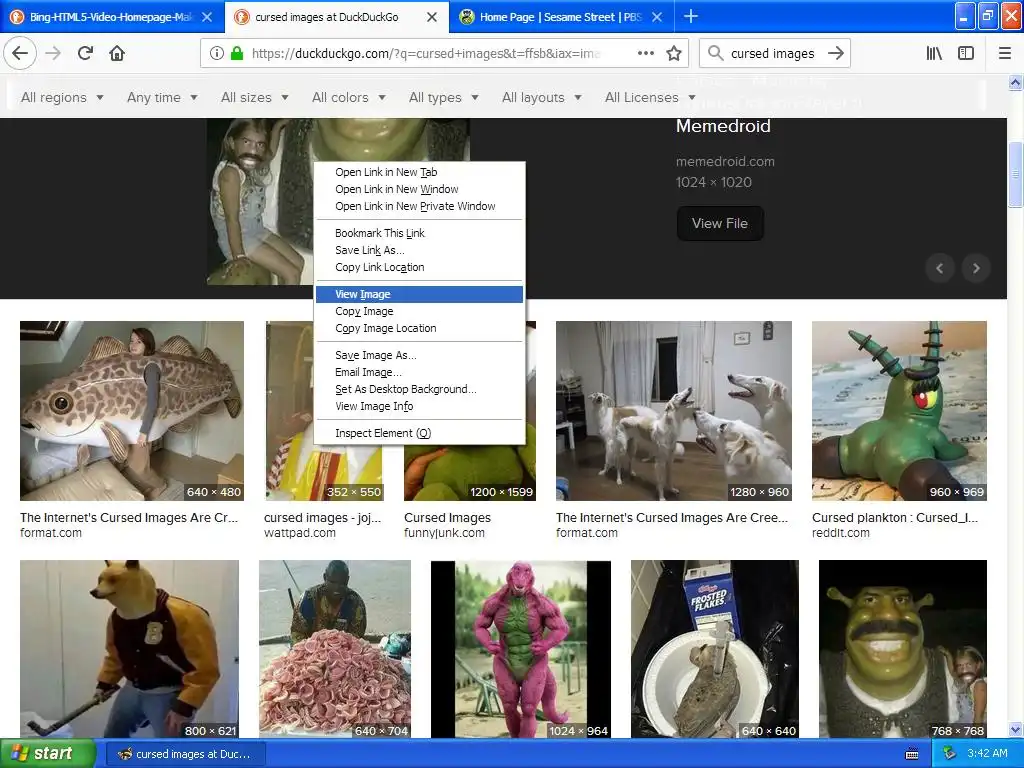Reload the page with the refresh icon

(85, 53)
